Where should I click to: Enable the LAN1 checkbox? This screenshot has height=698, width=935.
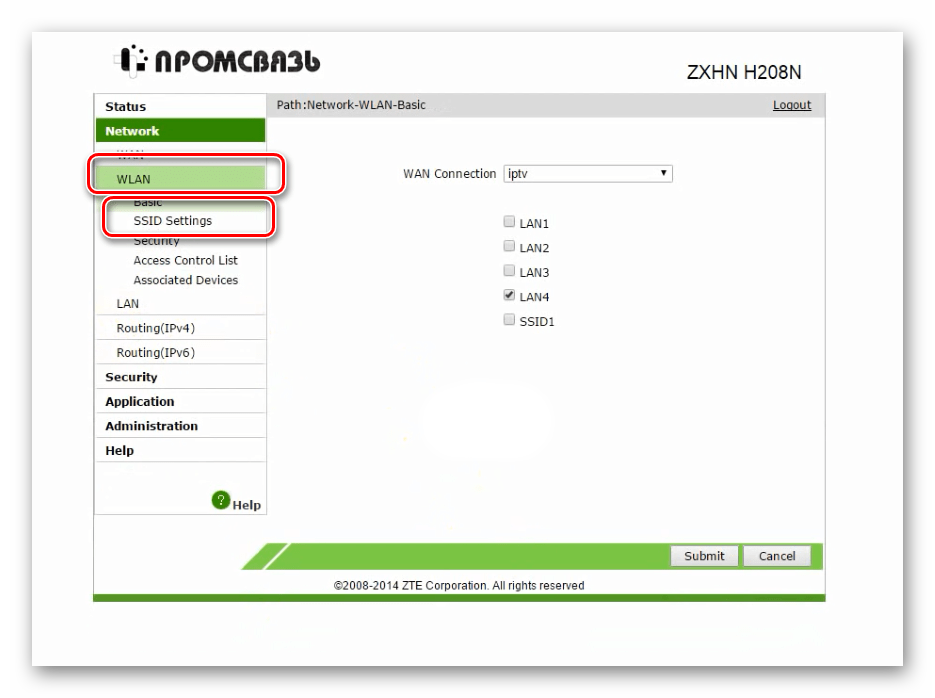509,222
